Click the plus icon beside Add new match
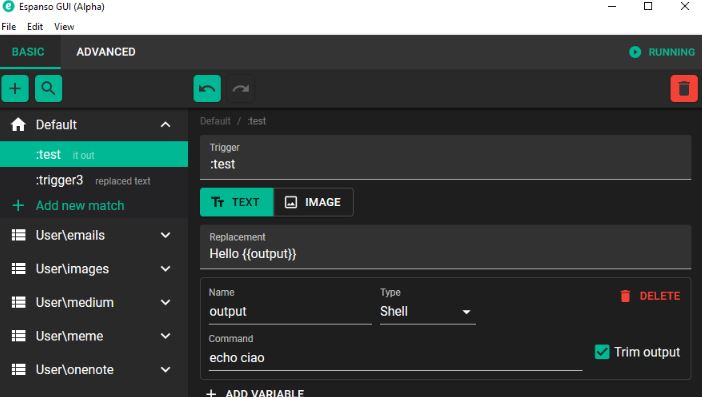The height and width of the screenshot is (397, 702). (18, 205)
